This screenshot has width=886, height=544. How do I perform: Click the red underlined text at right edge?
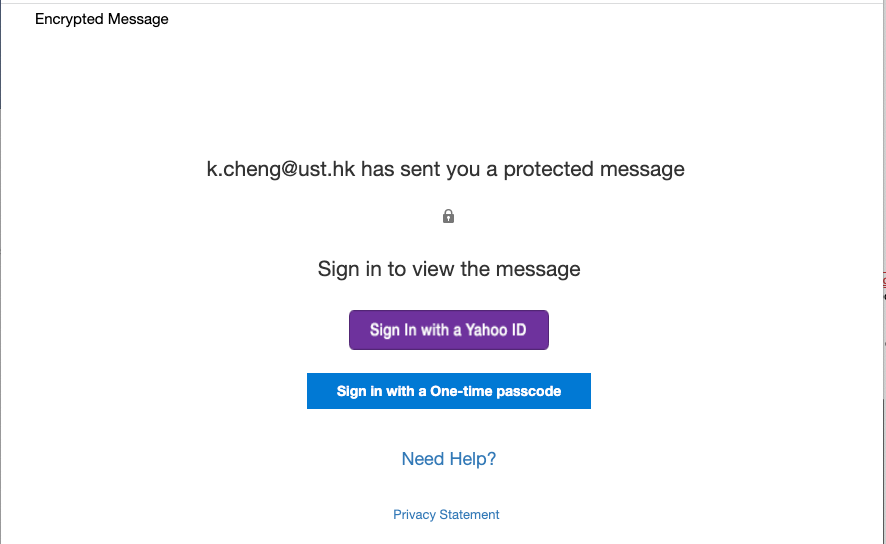883,281
